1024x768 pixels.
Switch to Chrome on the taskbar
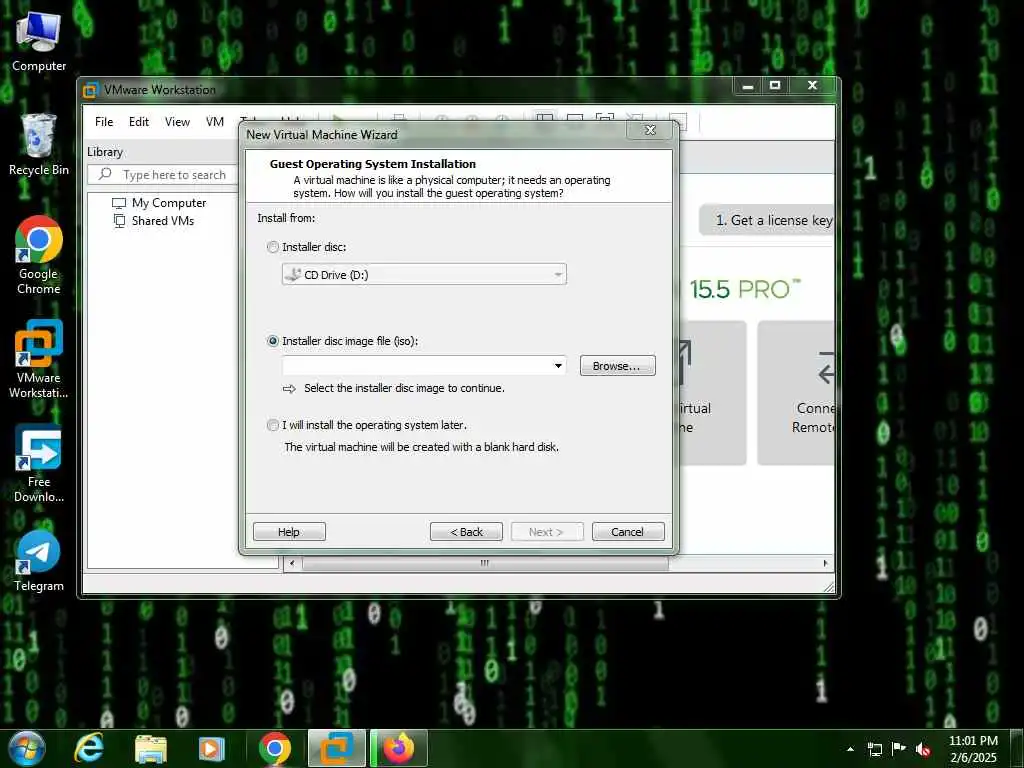pyautogui.click(x=274, y=749)
